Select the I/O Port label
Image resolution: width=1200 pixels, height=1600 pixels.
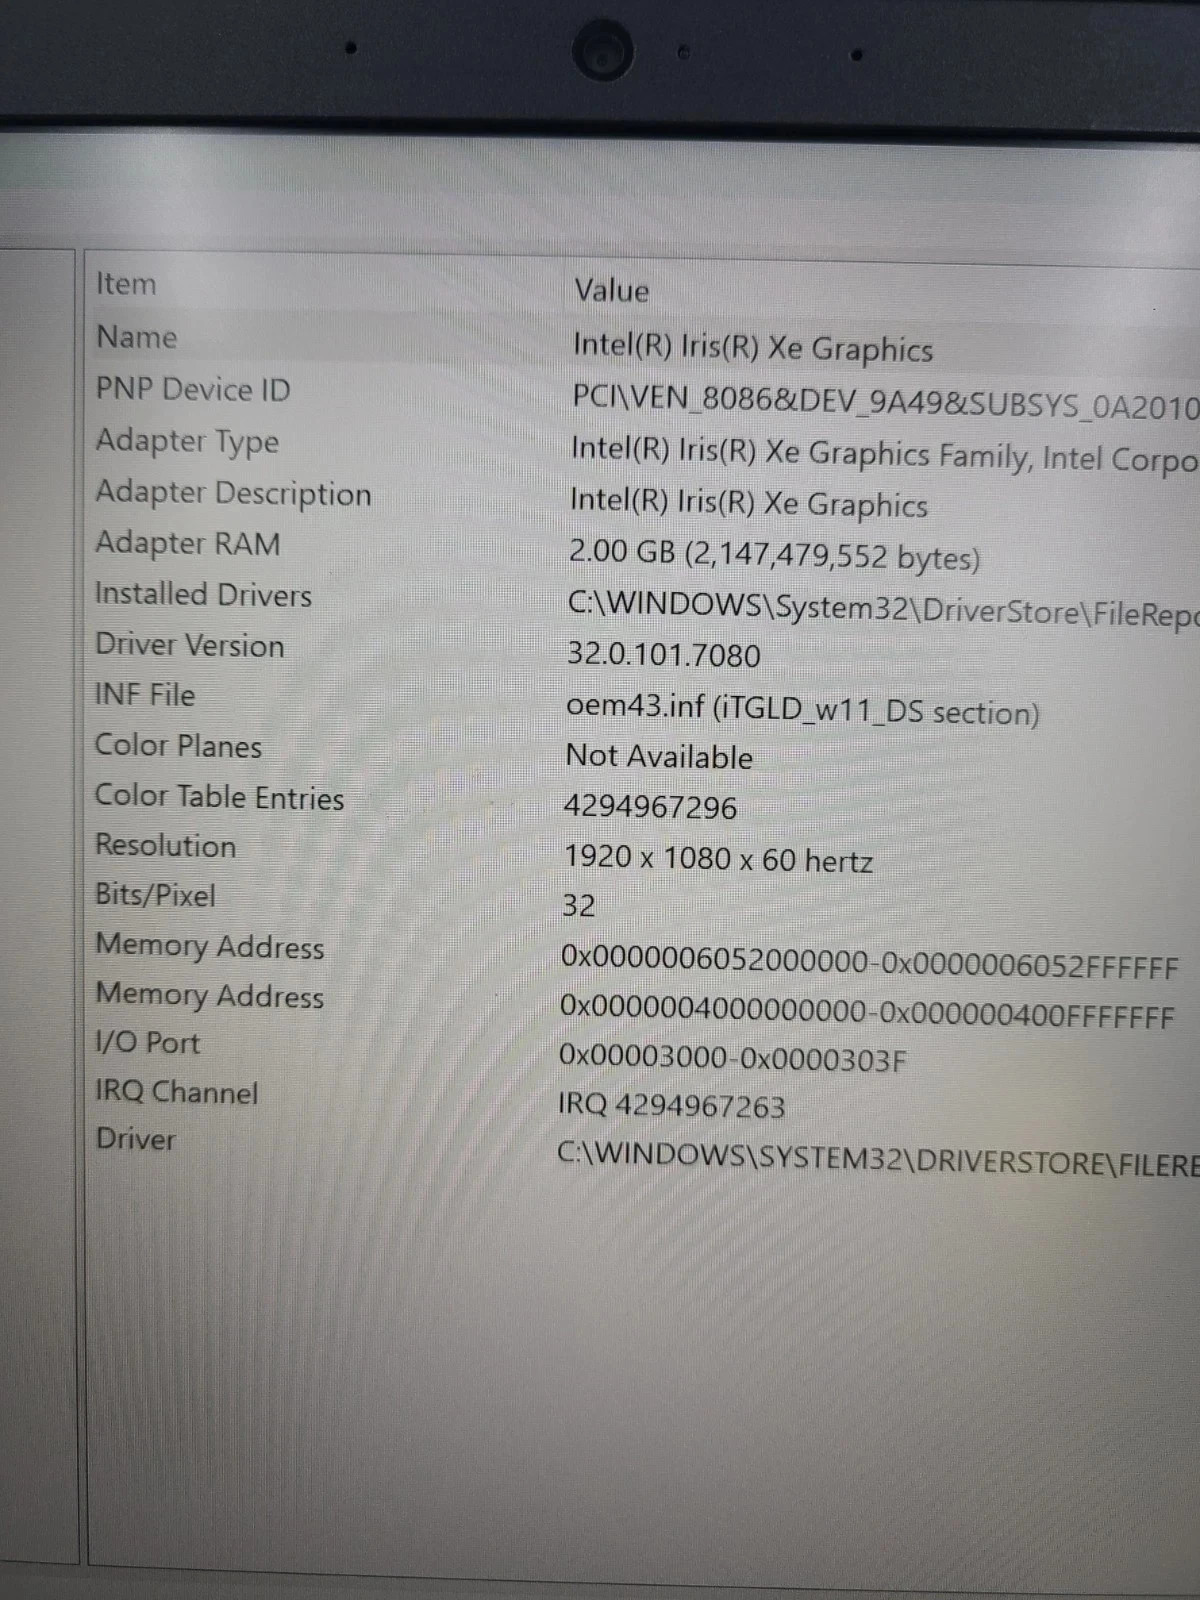(x=147, y=1043)
